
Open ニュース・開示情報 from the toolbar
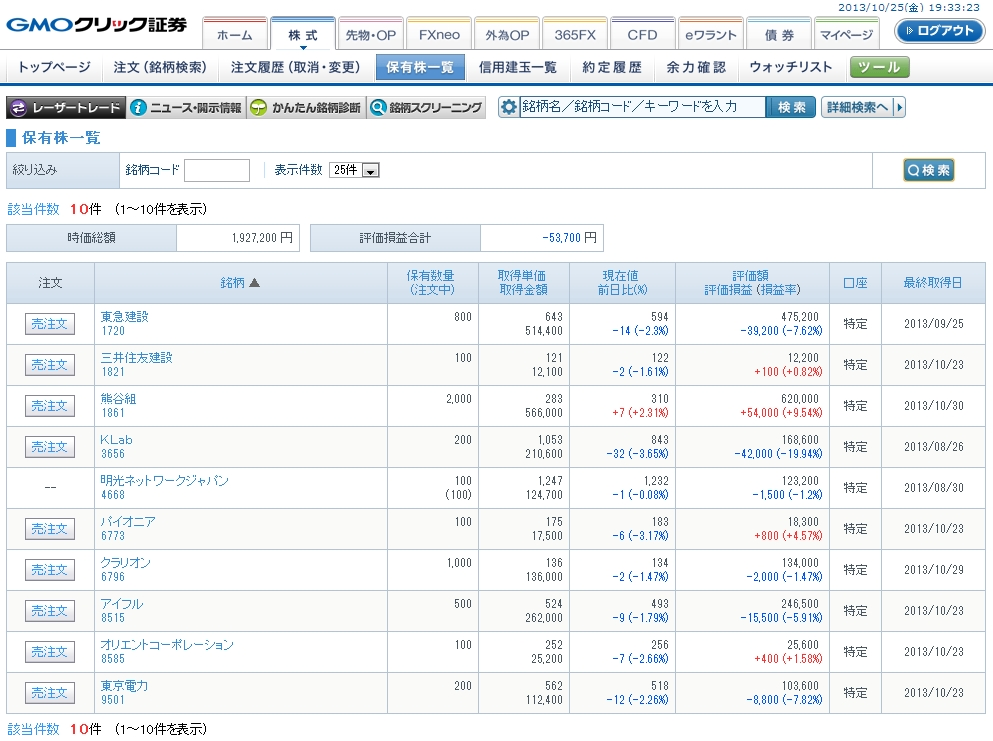187,108
